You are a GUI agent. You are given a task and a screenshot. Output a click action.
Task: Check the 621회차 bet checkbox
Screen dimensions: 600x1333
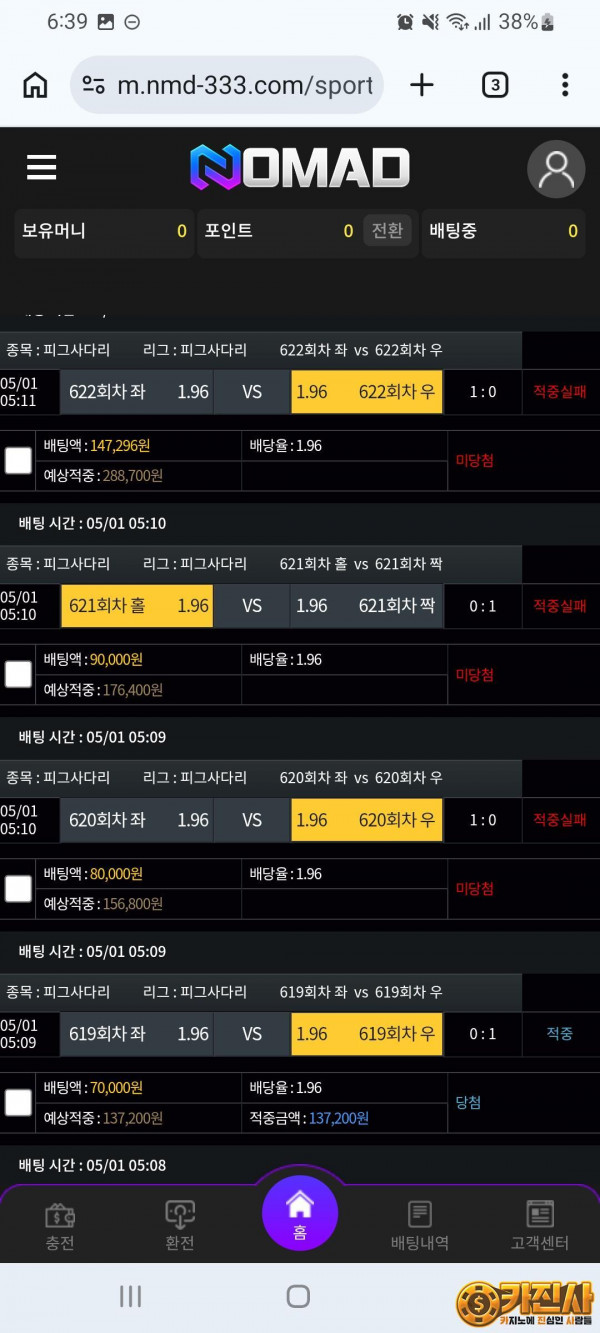[18, 674]
